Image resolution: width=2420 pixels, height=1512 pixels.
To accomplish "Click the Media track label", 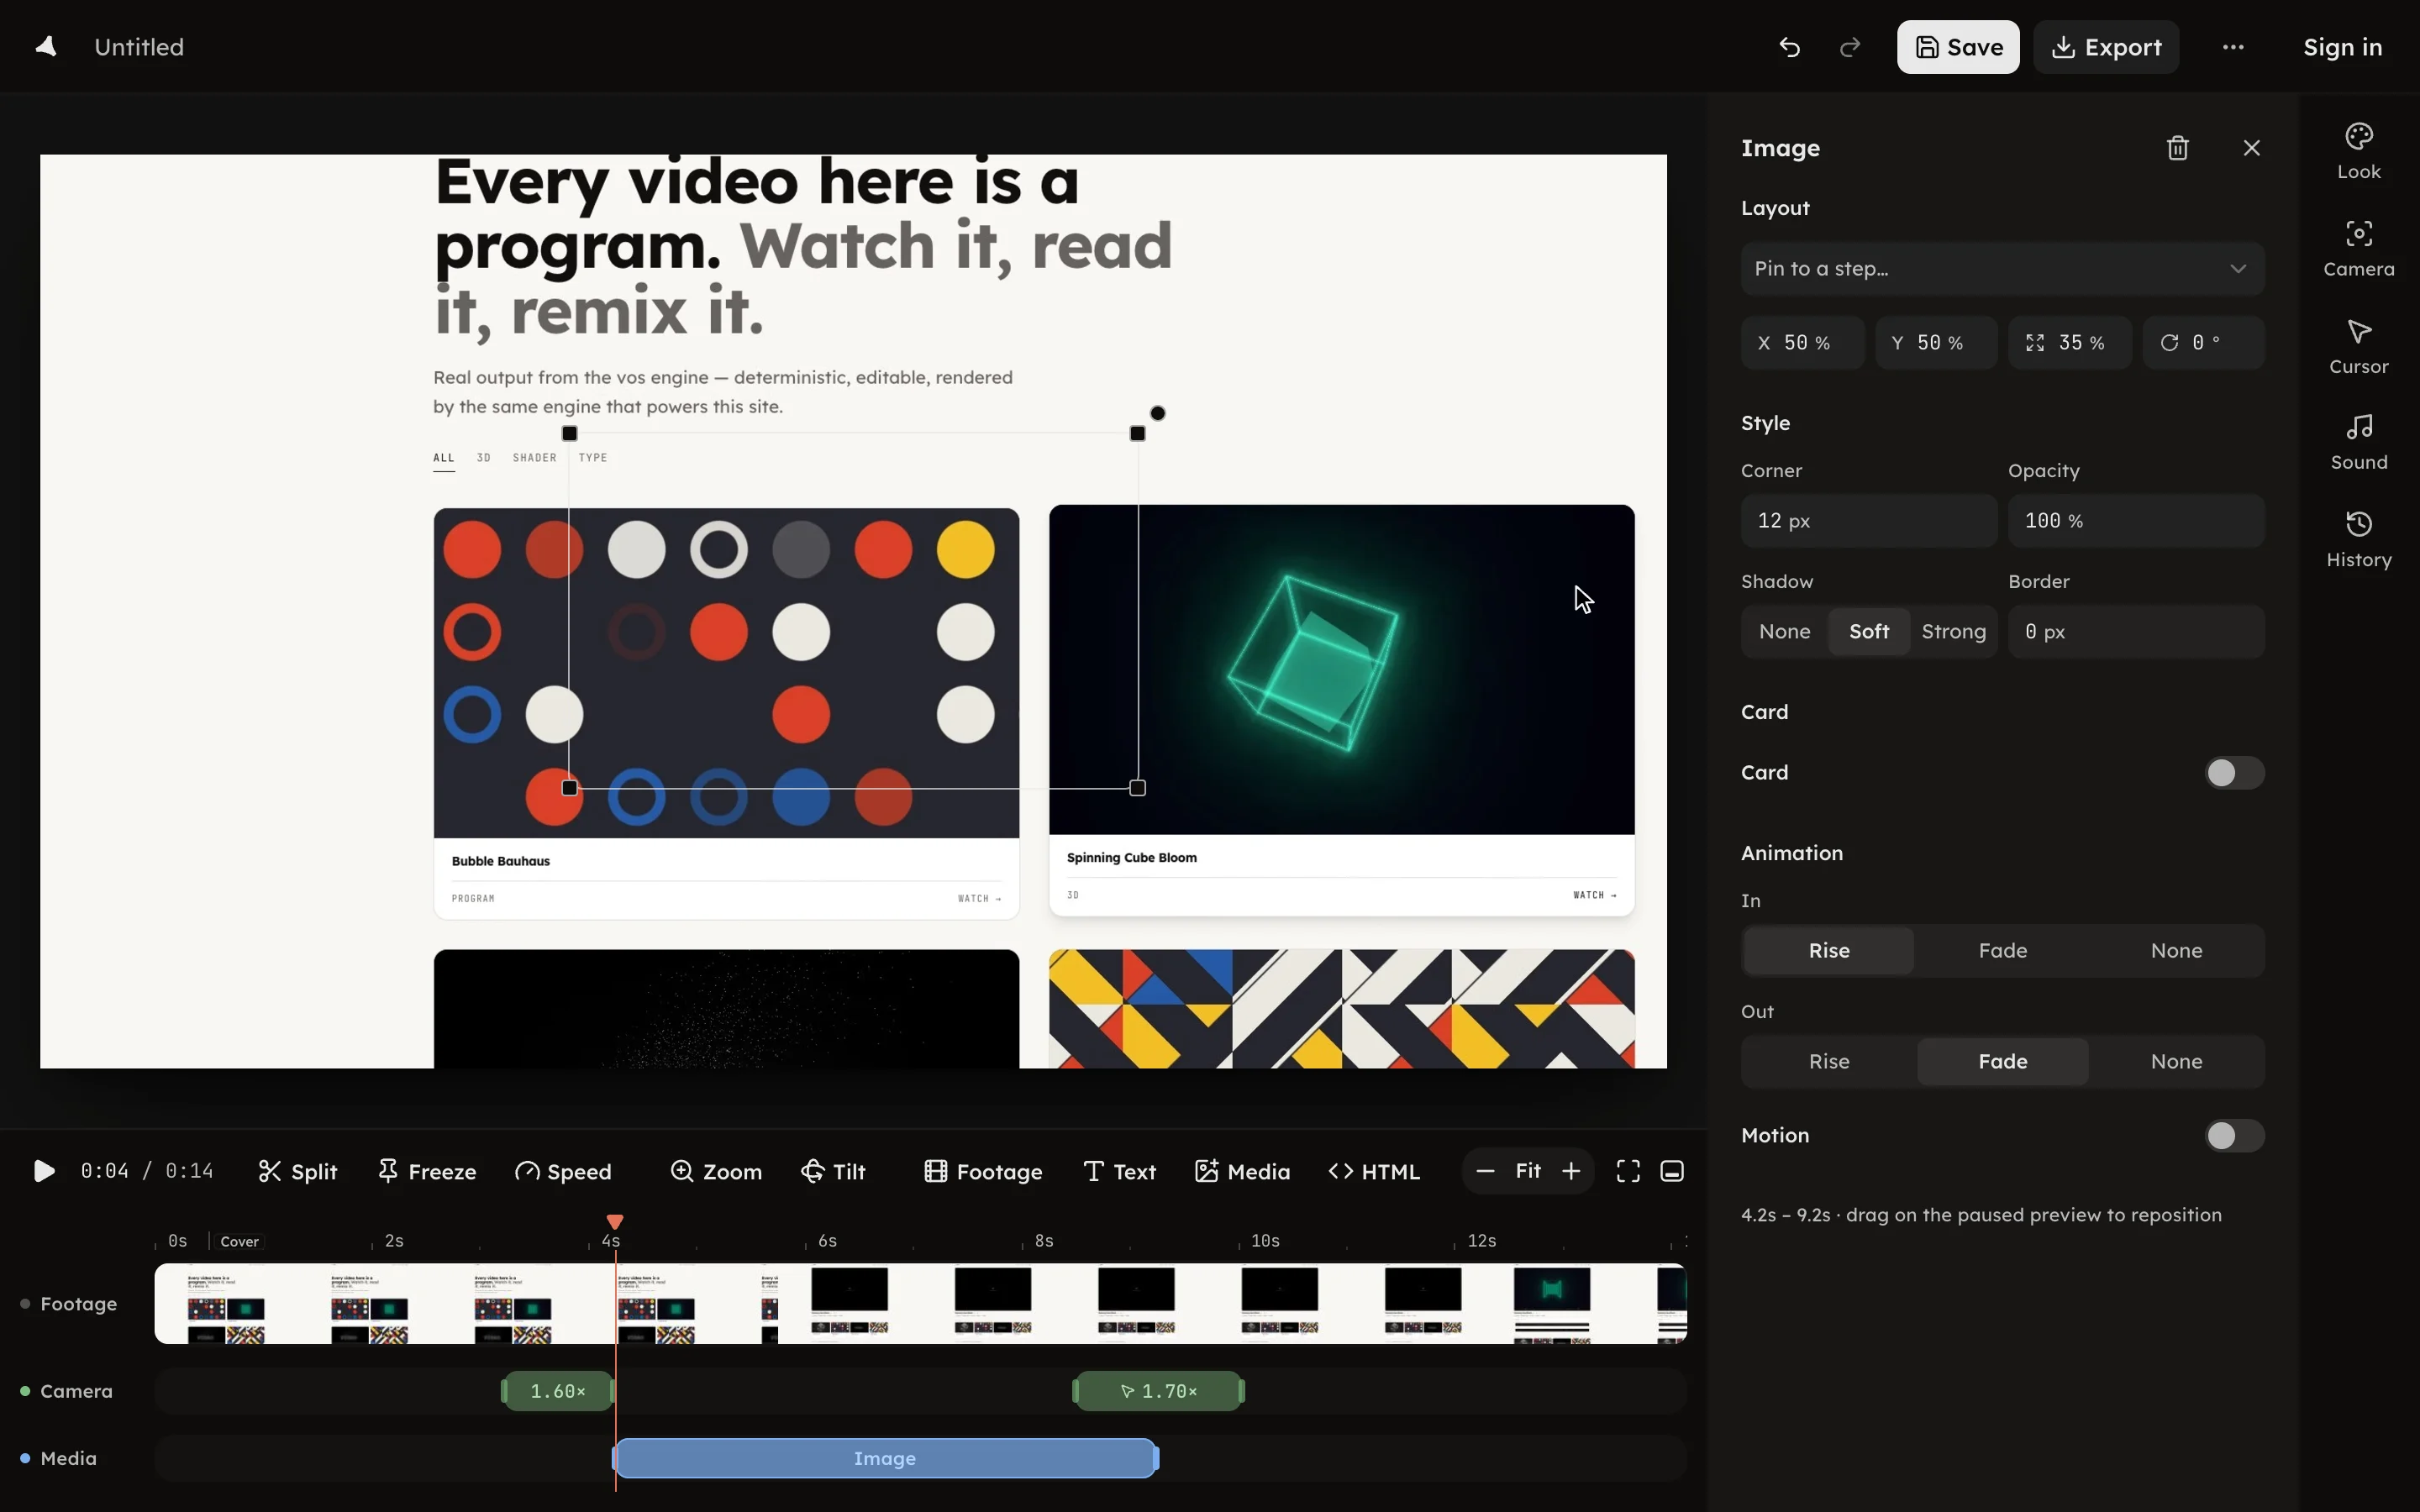I will click(68, 1458).
